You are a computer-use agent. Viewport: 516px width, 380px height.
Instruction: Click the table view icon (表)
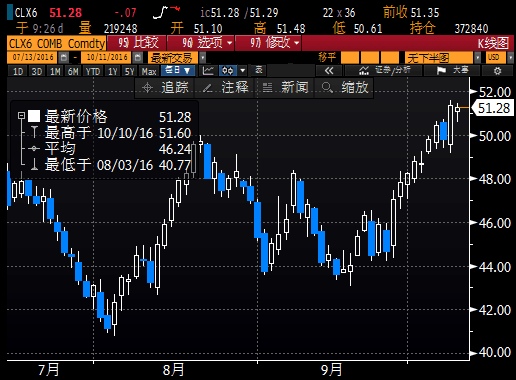259,71
